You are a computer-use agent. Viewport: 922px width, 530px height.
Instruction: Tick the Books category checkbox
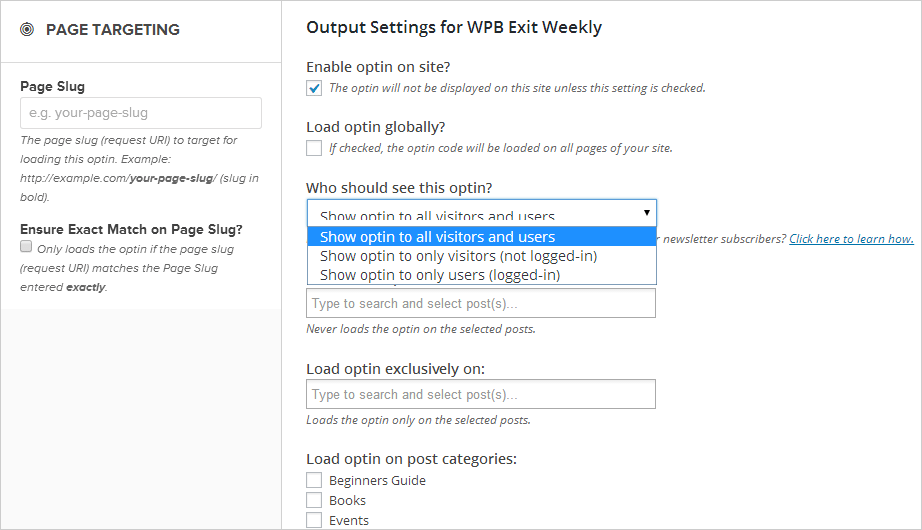pyautogui.click(x=314, y=501)
